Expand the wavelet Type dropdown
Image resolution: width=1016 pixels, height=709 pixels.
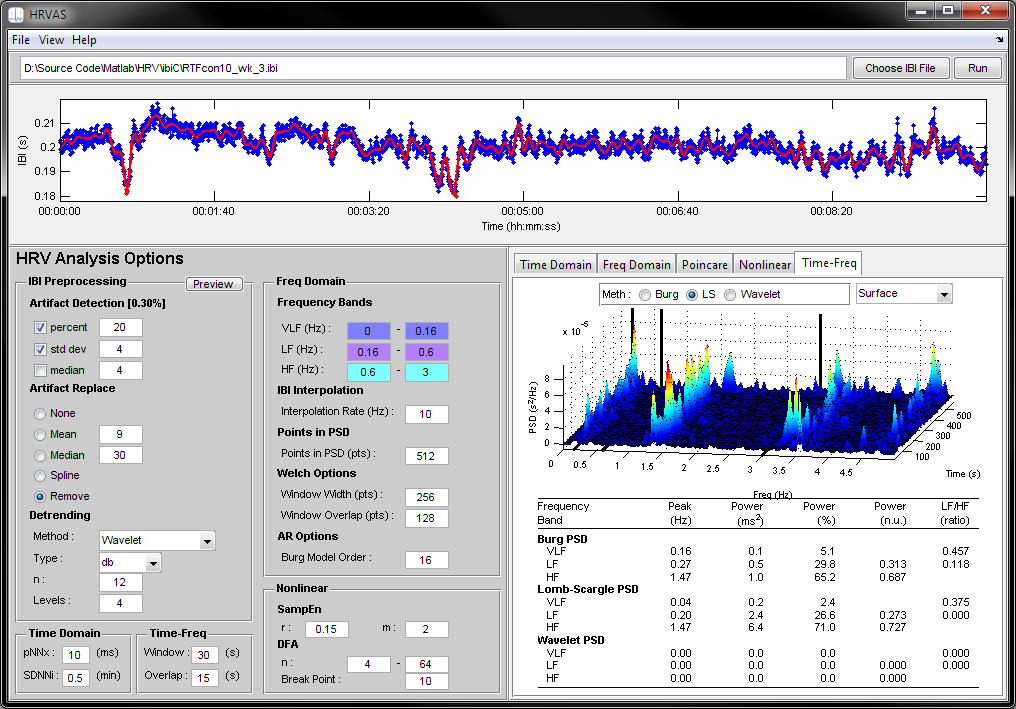point(152,563)
